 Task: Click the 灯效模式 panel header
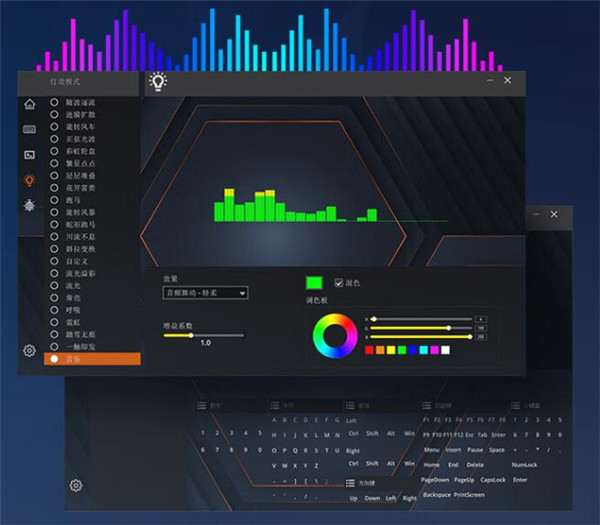[x=62, y=81]
